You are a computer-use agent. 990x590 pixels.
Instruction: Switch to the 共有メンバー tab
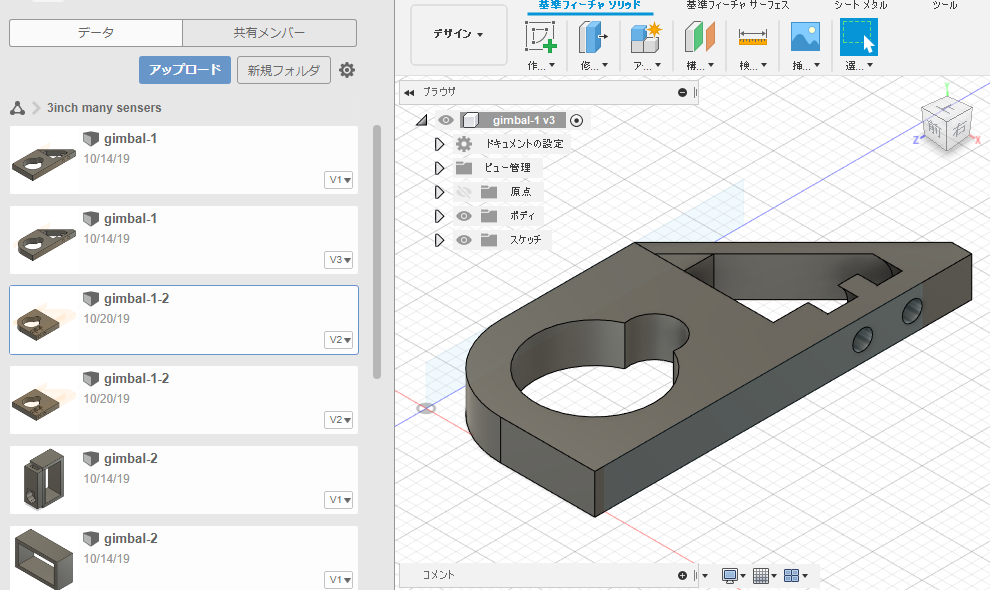270,33
